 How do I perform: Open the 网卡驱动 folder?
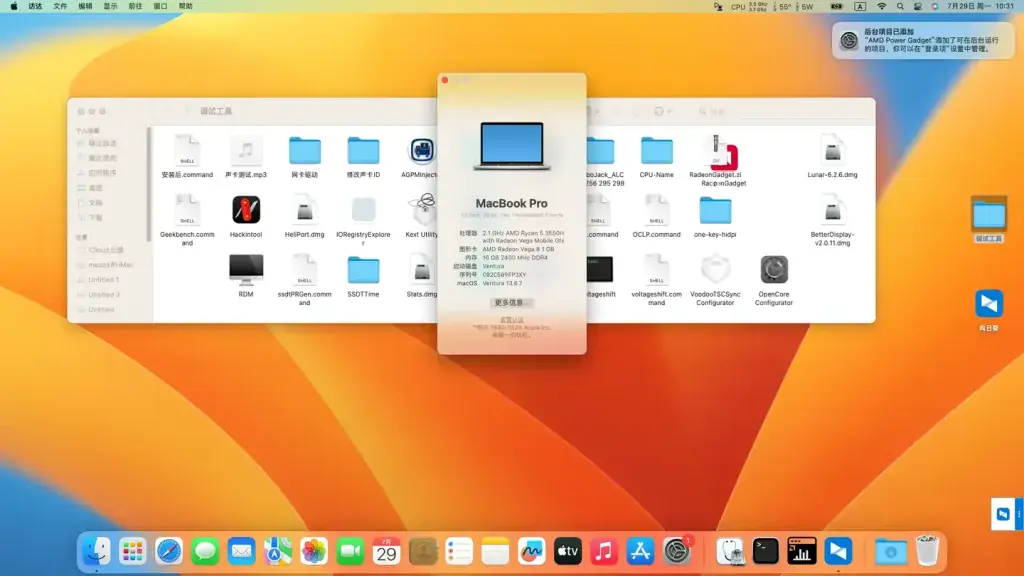pos(304,151)
